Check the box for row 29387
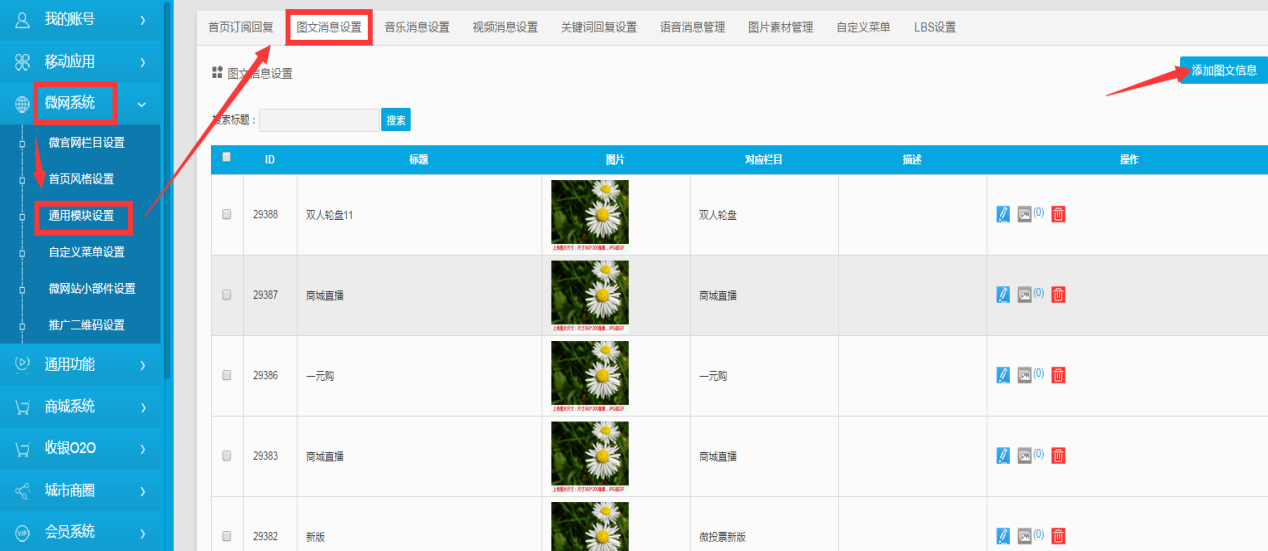This screenshot has height=551, width=1268. click(226, 295)
